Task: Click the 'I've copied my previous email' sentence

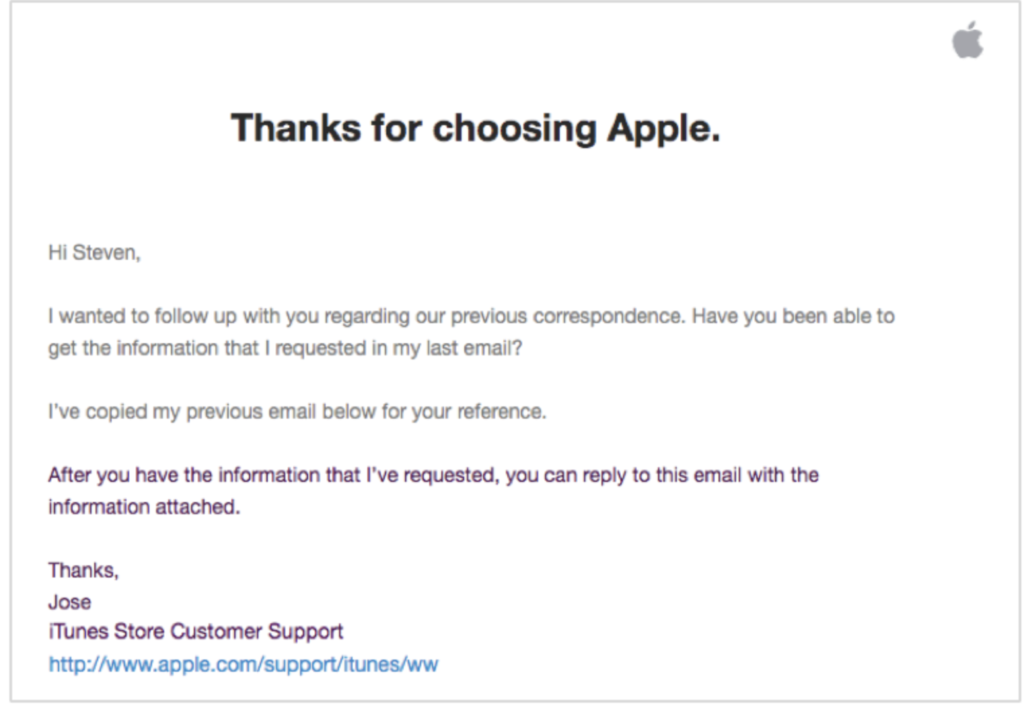Action: click(297, 412)
